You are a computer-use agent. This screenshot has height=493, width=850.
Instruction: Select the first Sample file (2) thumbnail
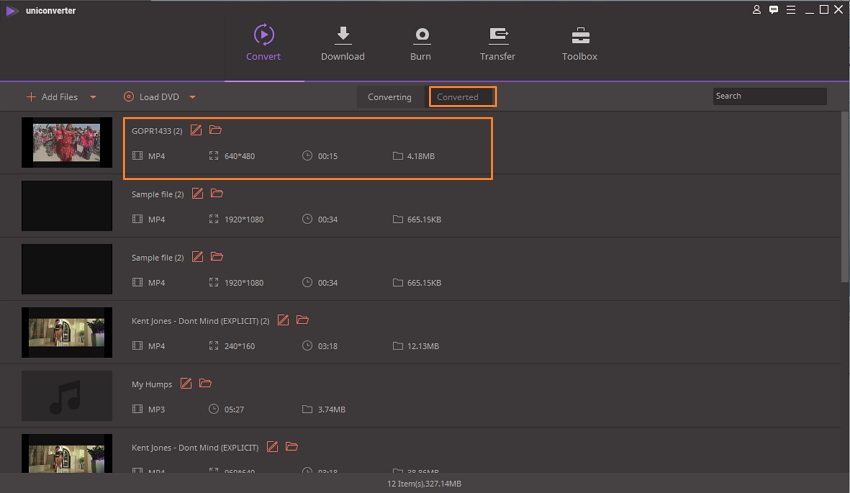pos(67,206)
